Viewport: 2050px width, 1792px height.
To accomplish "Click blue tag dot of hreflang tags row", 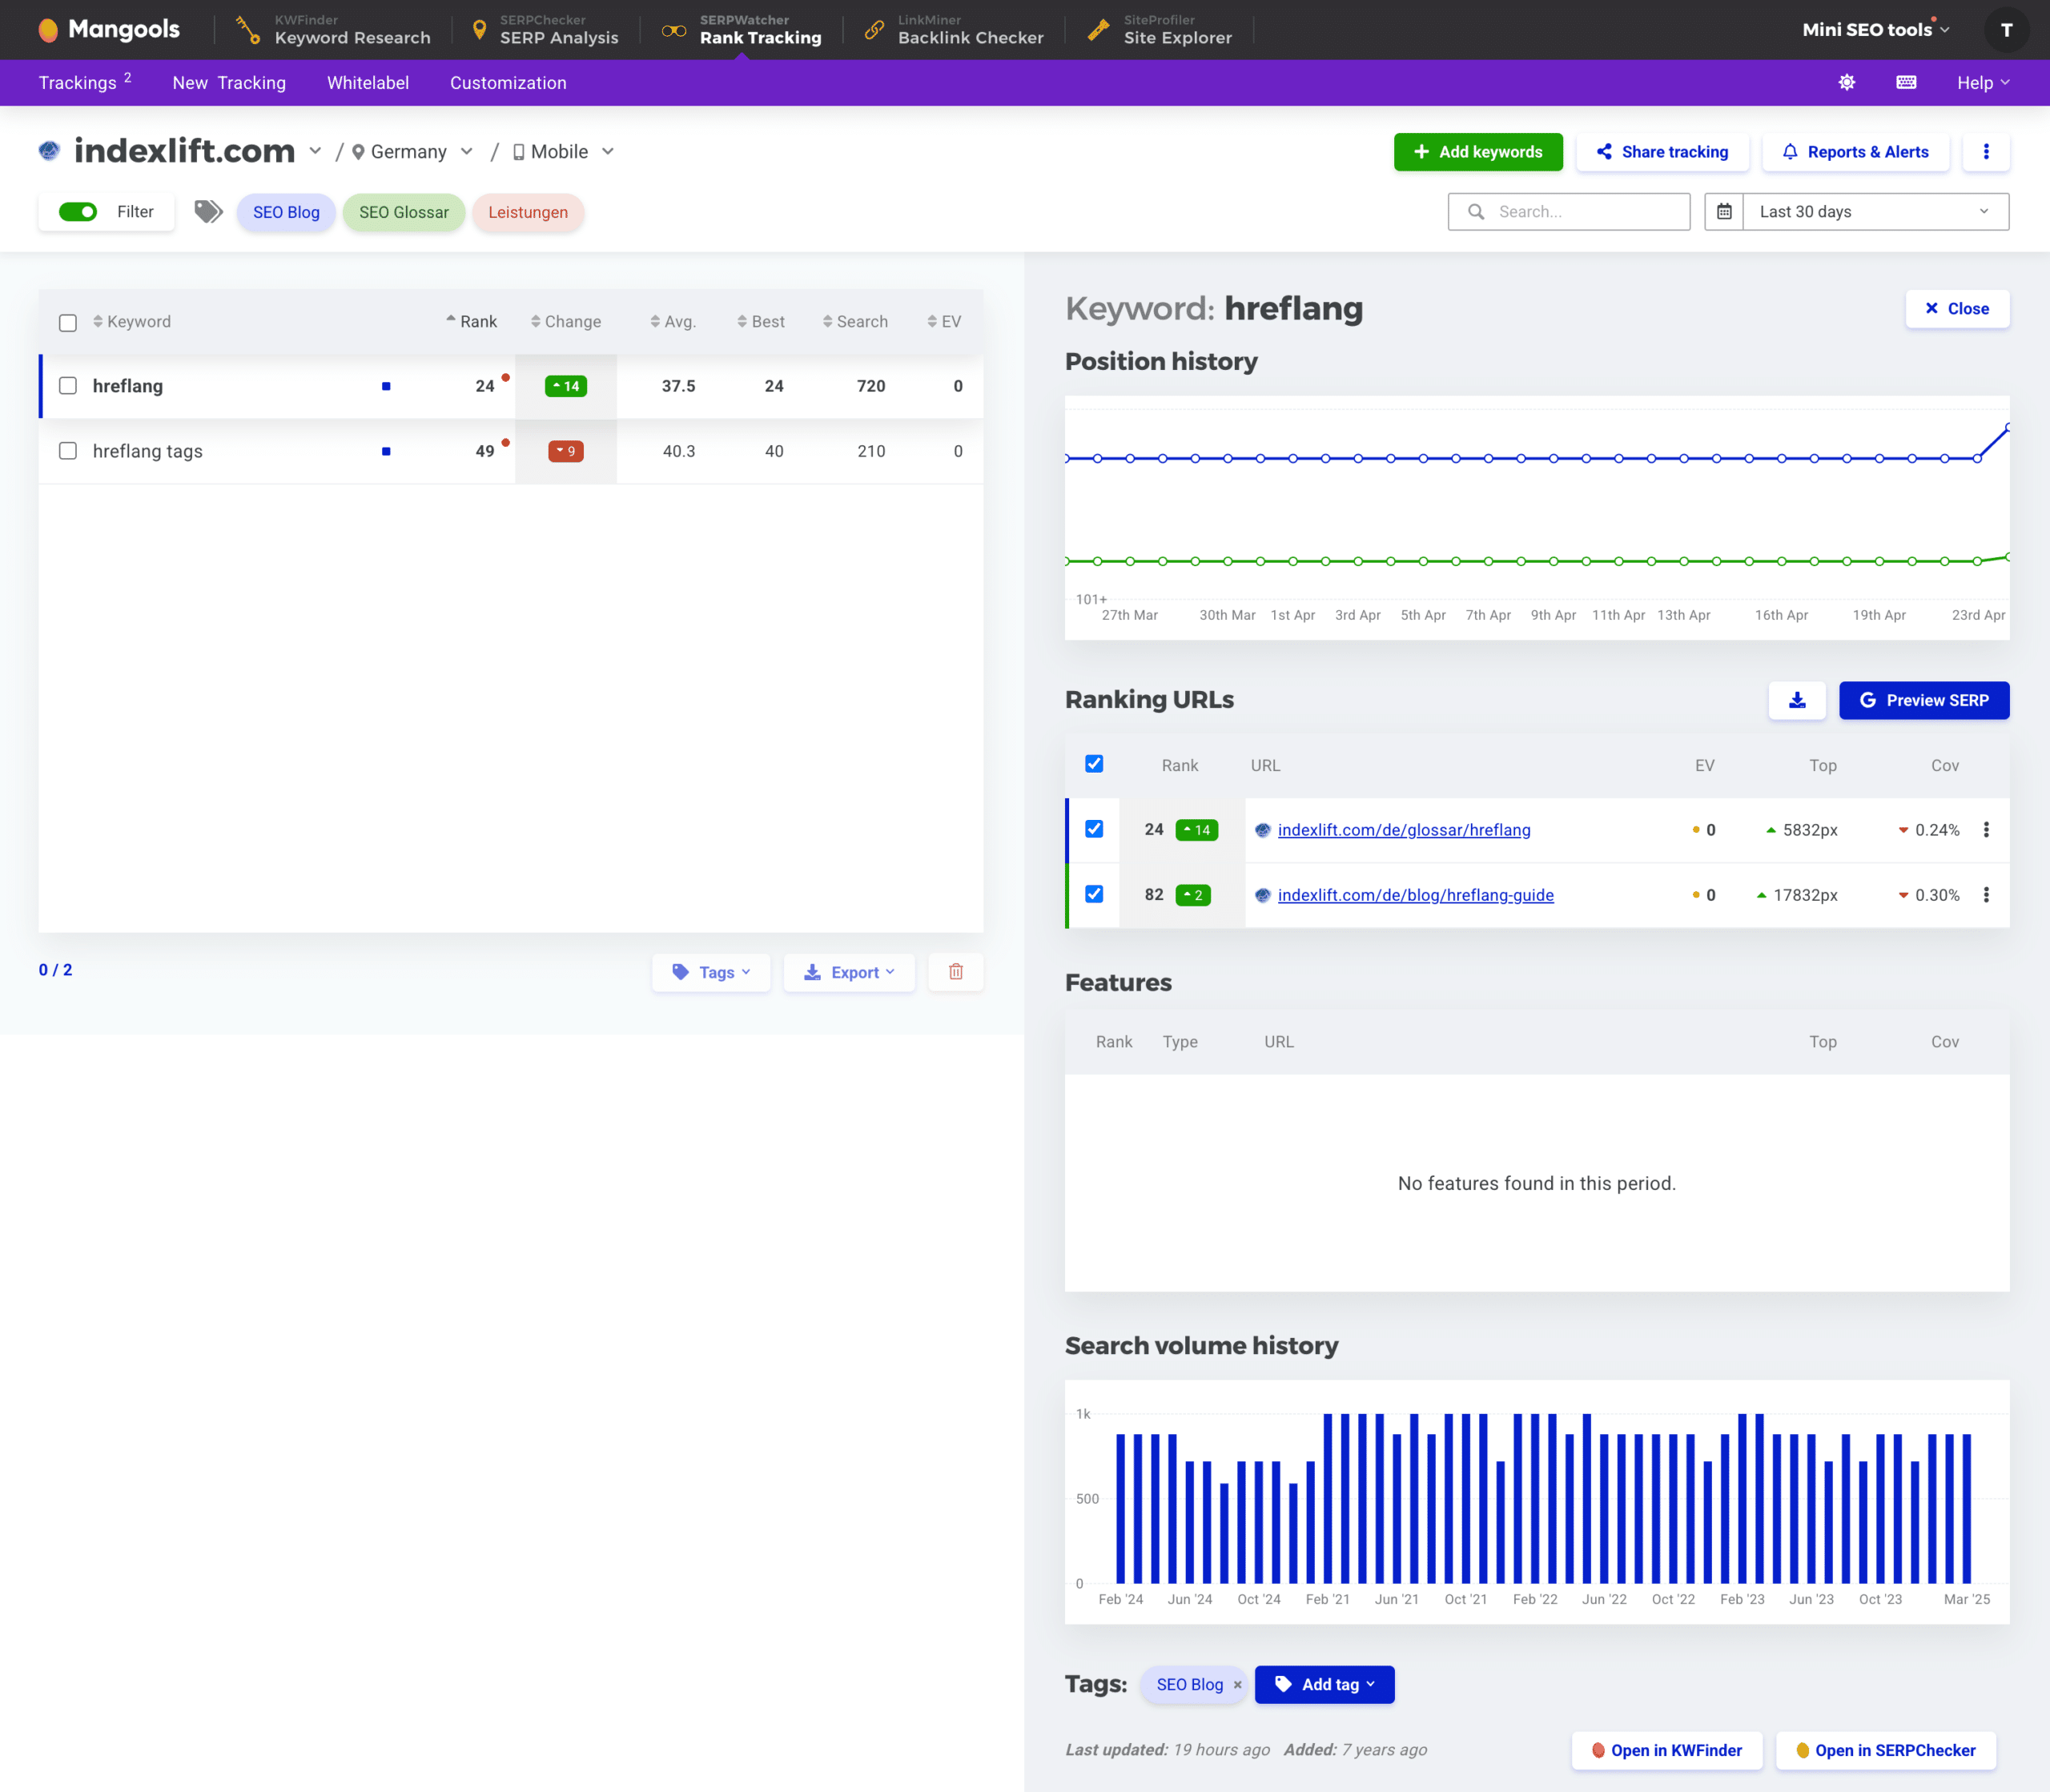I will pyautogui.click(x=386, y=451).
